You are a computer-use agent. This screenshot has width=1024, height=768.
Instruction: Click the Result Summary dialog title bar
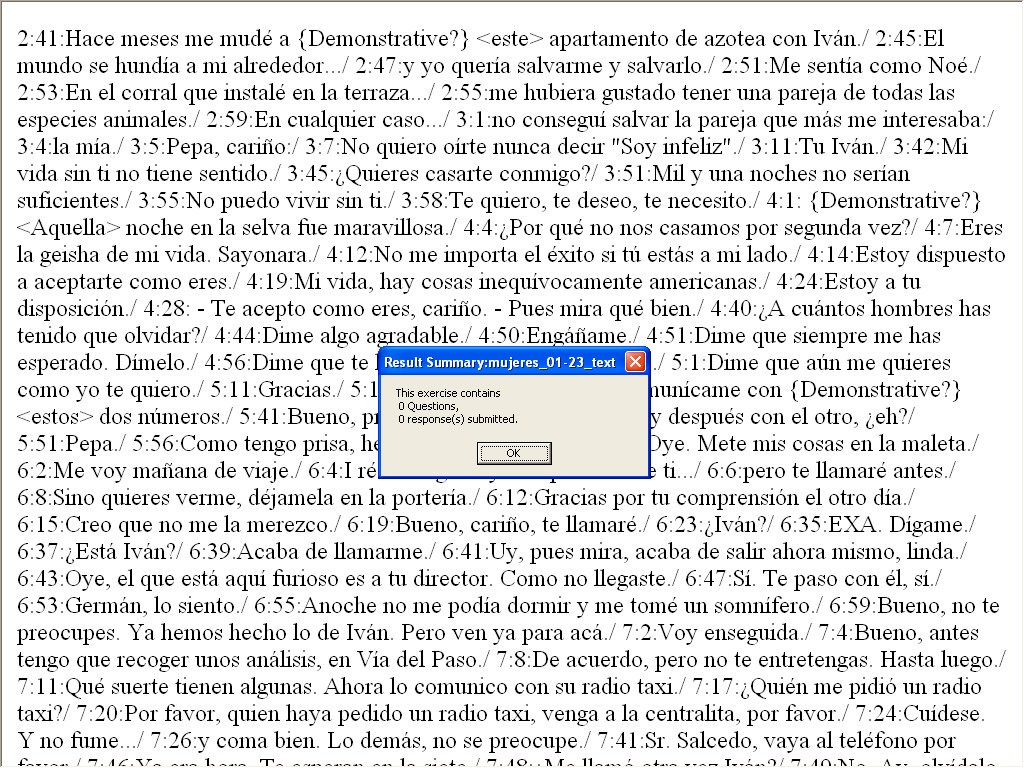point(500,362)
